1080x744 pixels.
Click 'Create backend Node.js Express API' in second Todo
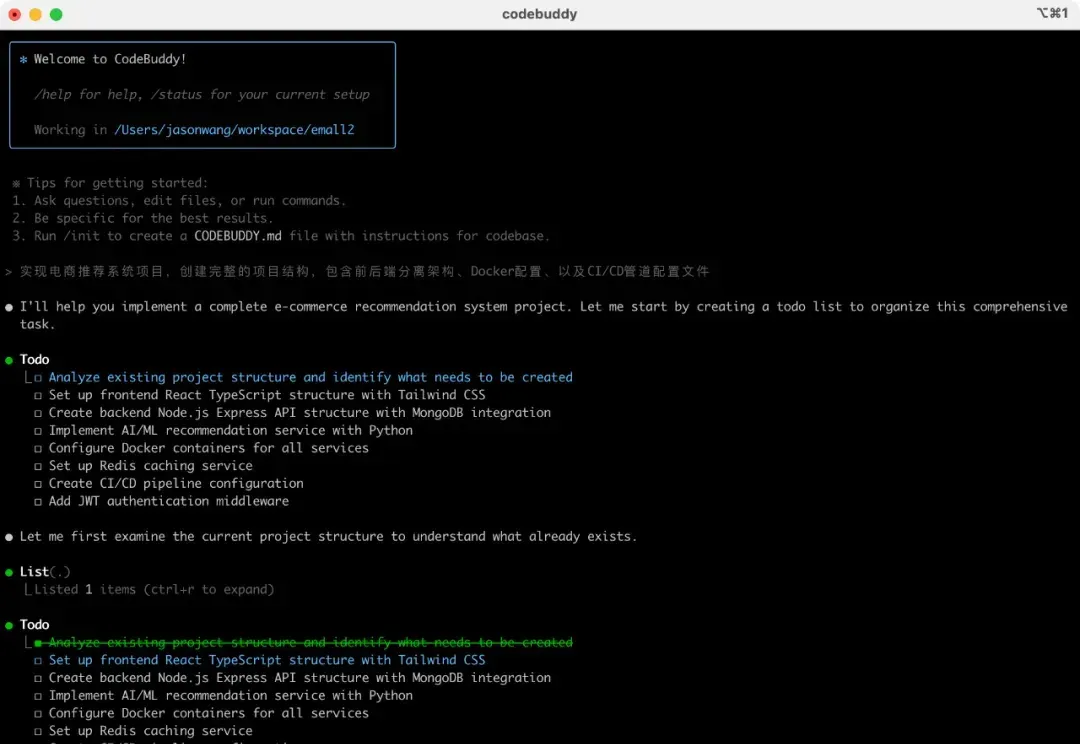click(x=300, y=678)
